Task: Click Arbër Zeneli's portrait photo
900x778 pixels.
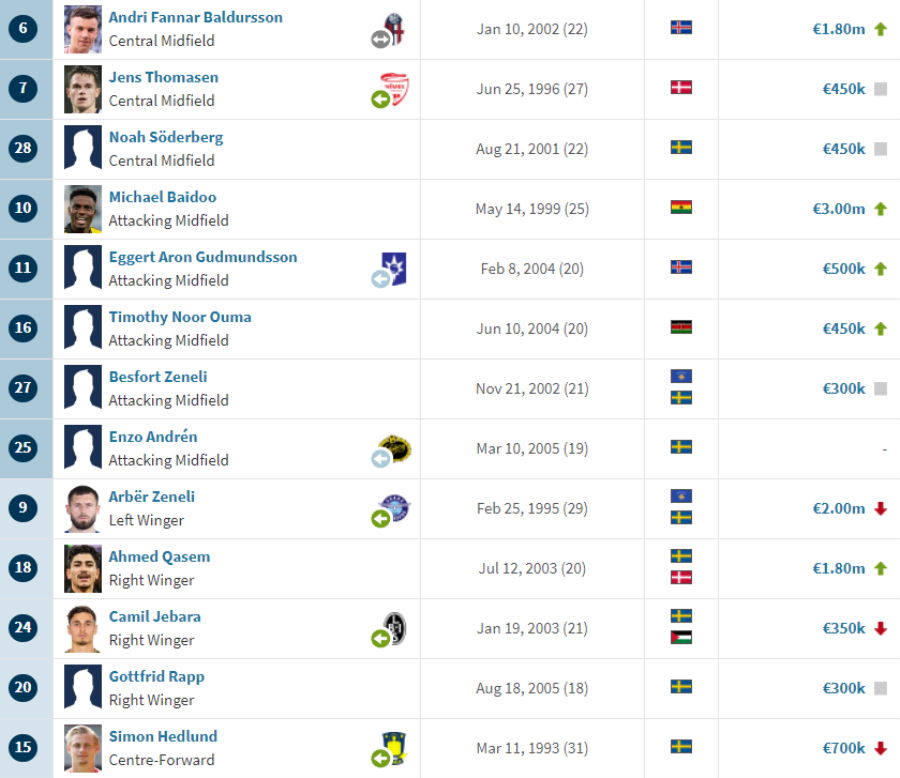Action: [83, 509]
